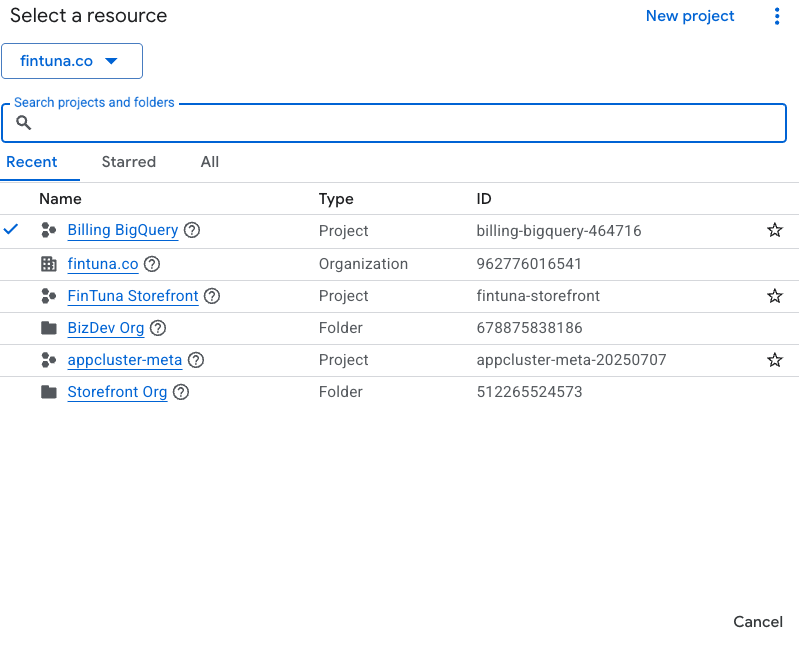Open the three-dot more options menu

pyautogui.click(x=777, y=16)
